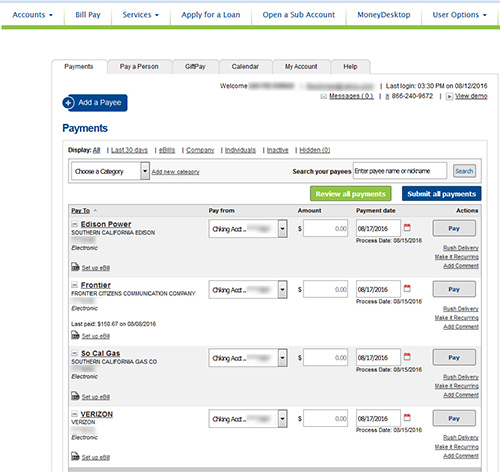Click eBill icon under Edison Power
Screen dimensions: 500x474
pyautogui.click(x=75, y=267)
